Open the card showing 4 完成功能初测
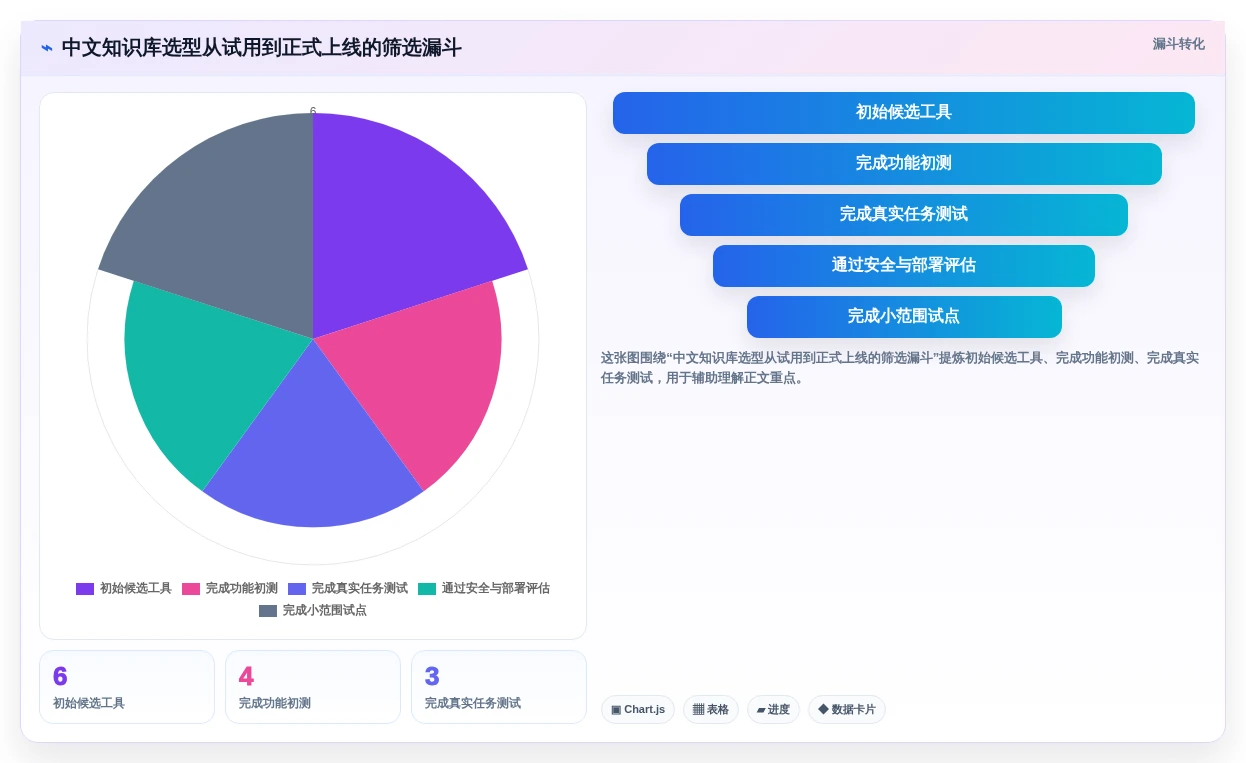1246x763 pixels. [x=313, y=687]
